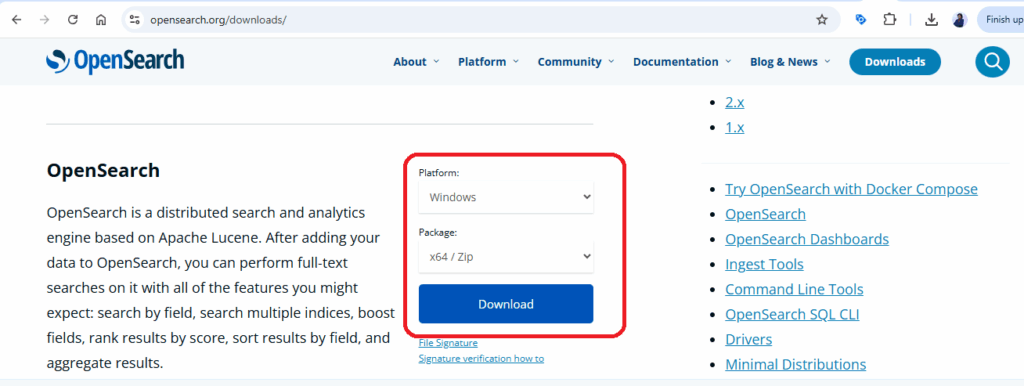
Task: Click the chevron next to About
Action: point(436,61)
